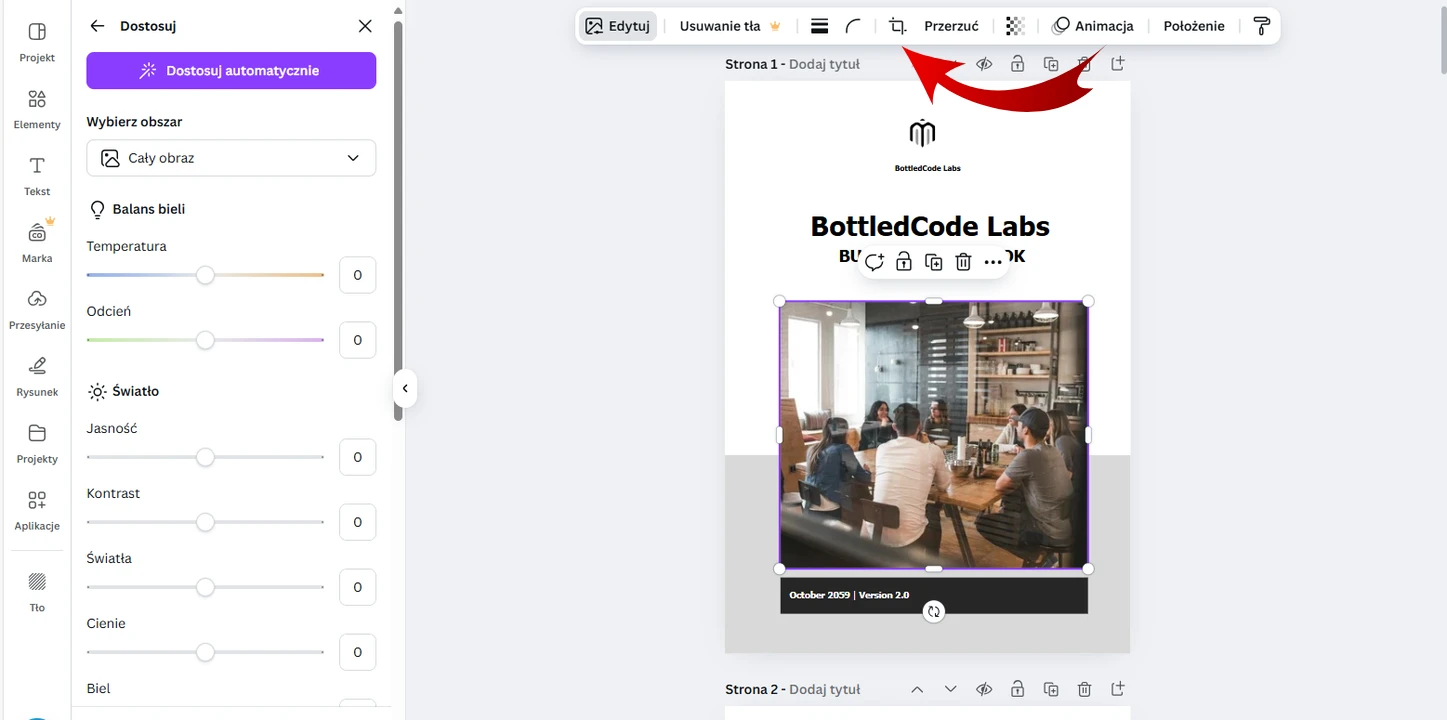
Task: Click the Kontrast slider handle
Action: point(205,522)
